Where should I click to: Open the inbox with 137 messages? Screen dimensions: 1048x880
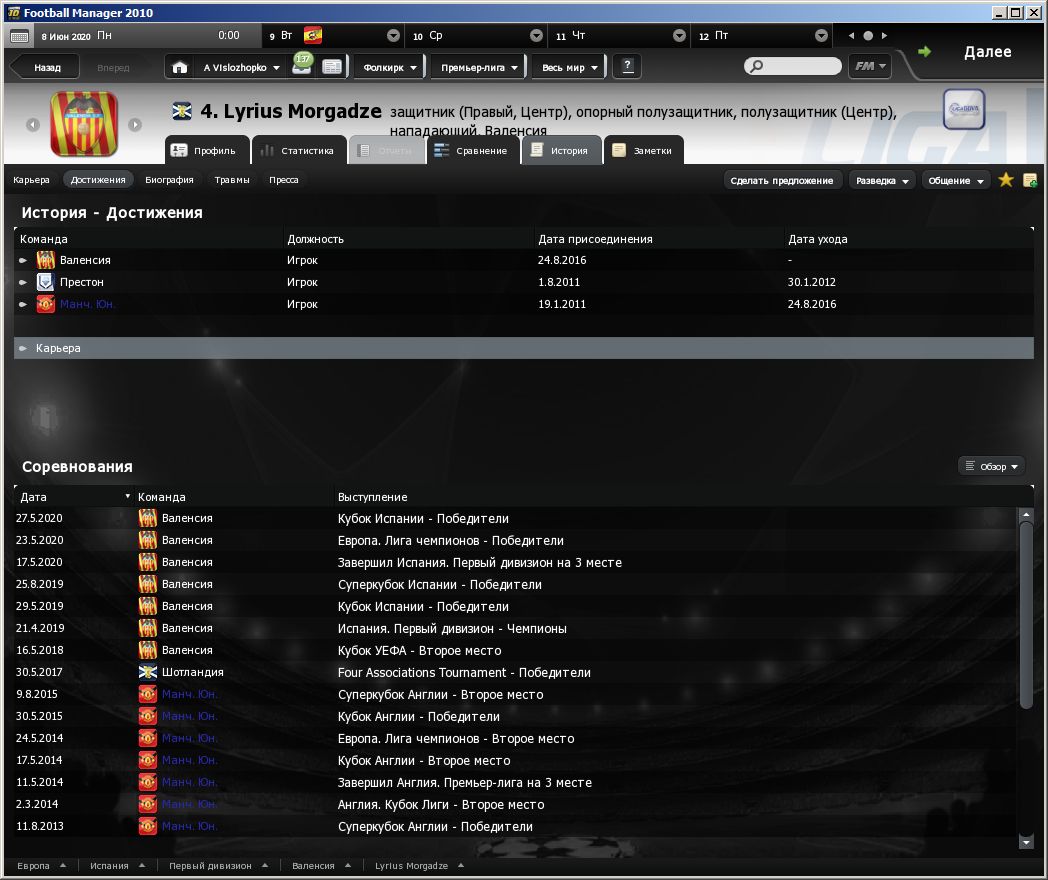click(302, 66)
